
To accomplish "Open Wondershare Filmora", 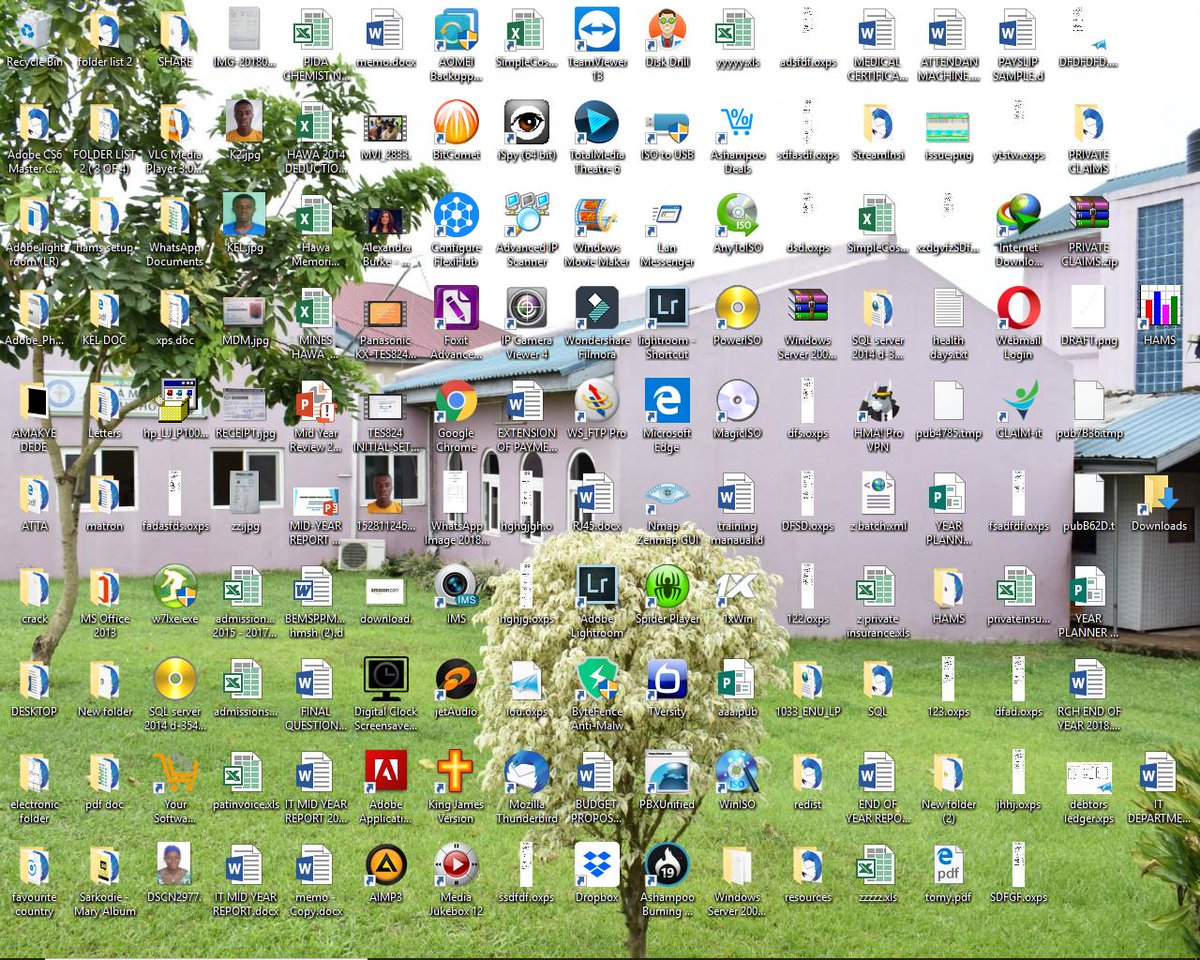I will pos(596,308).
